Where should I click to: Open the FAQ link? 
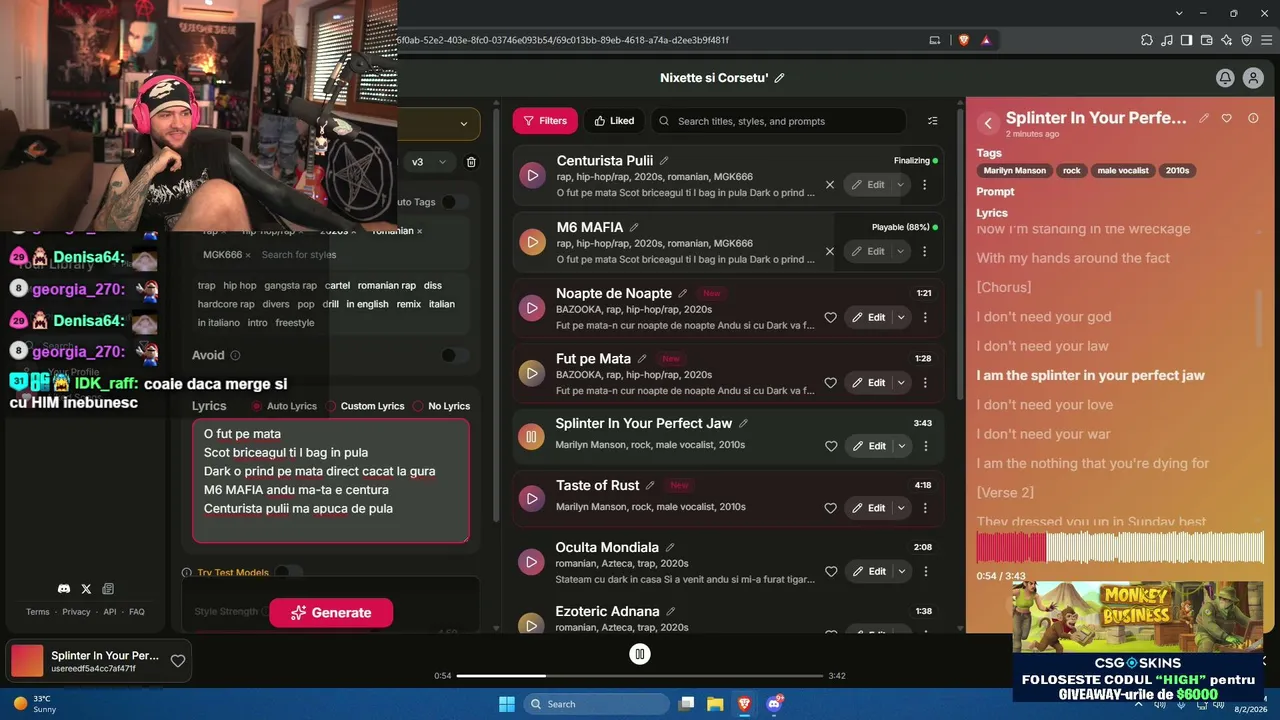[x=137, y=612]
